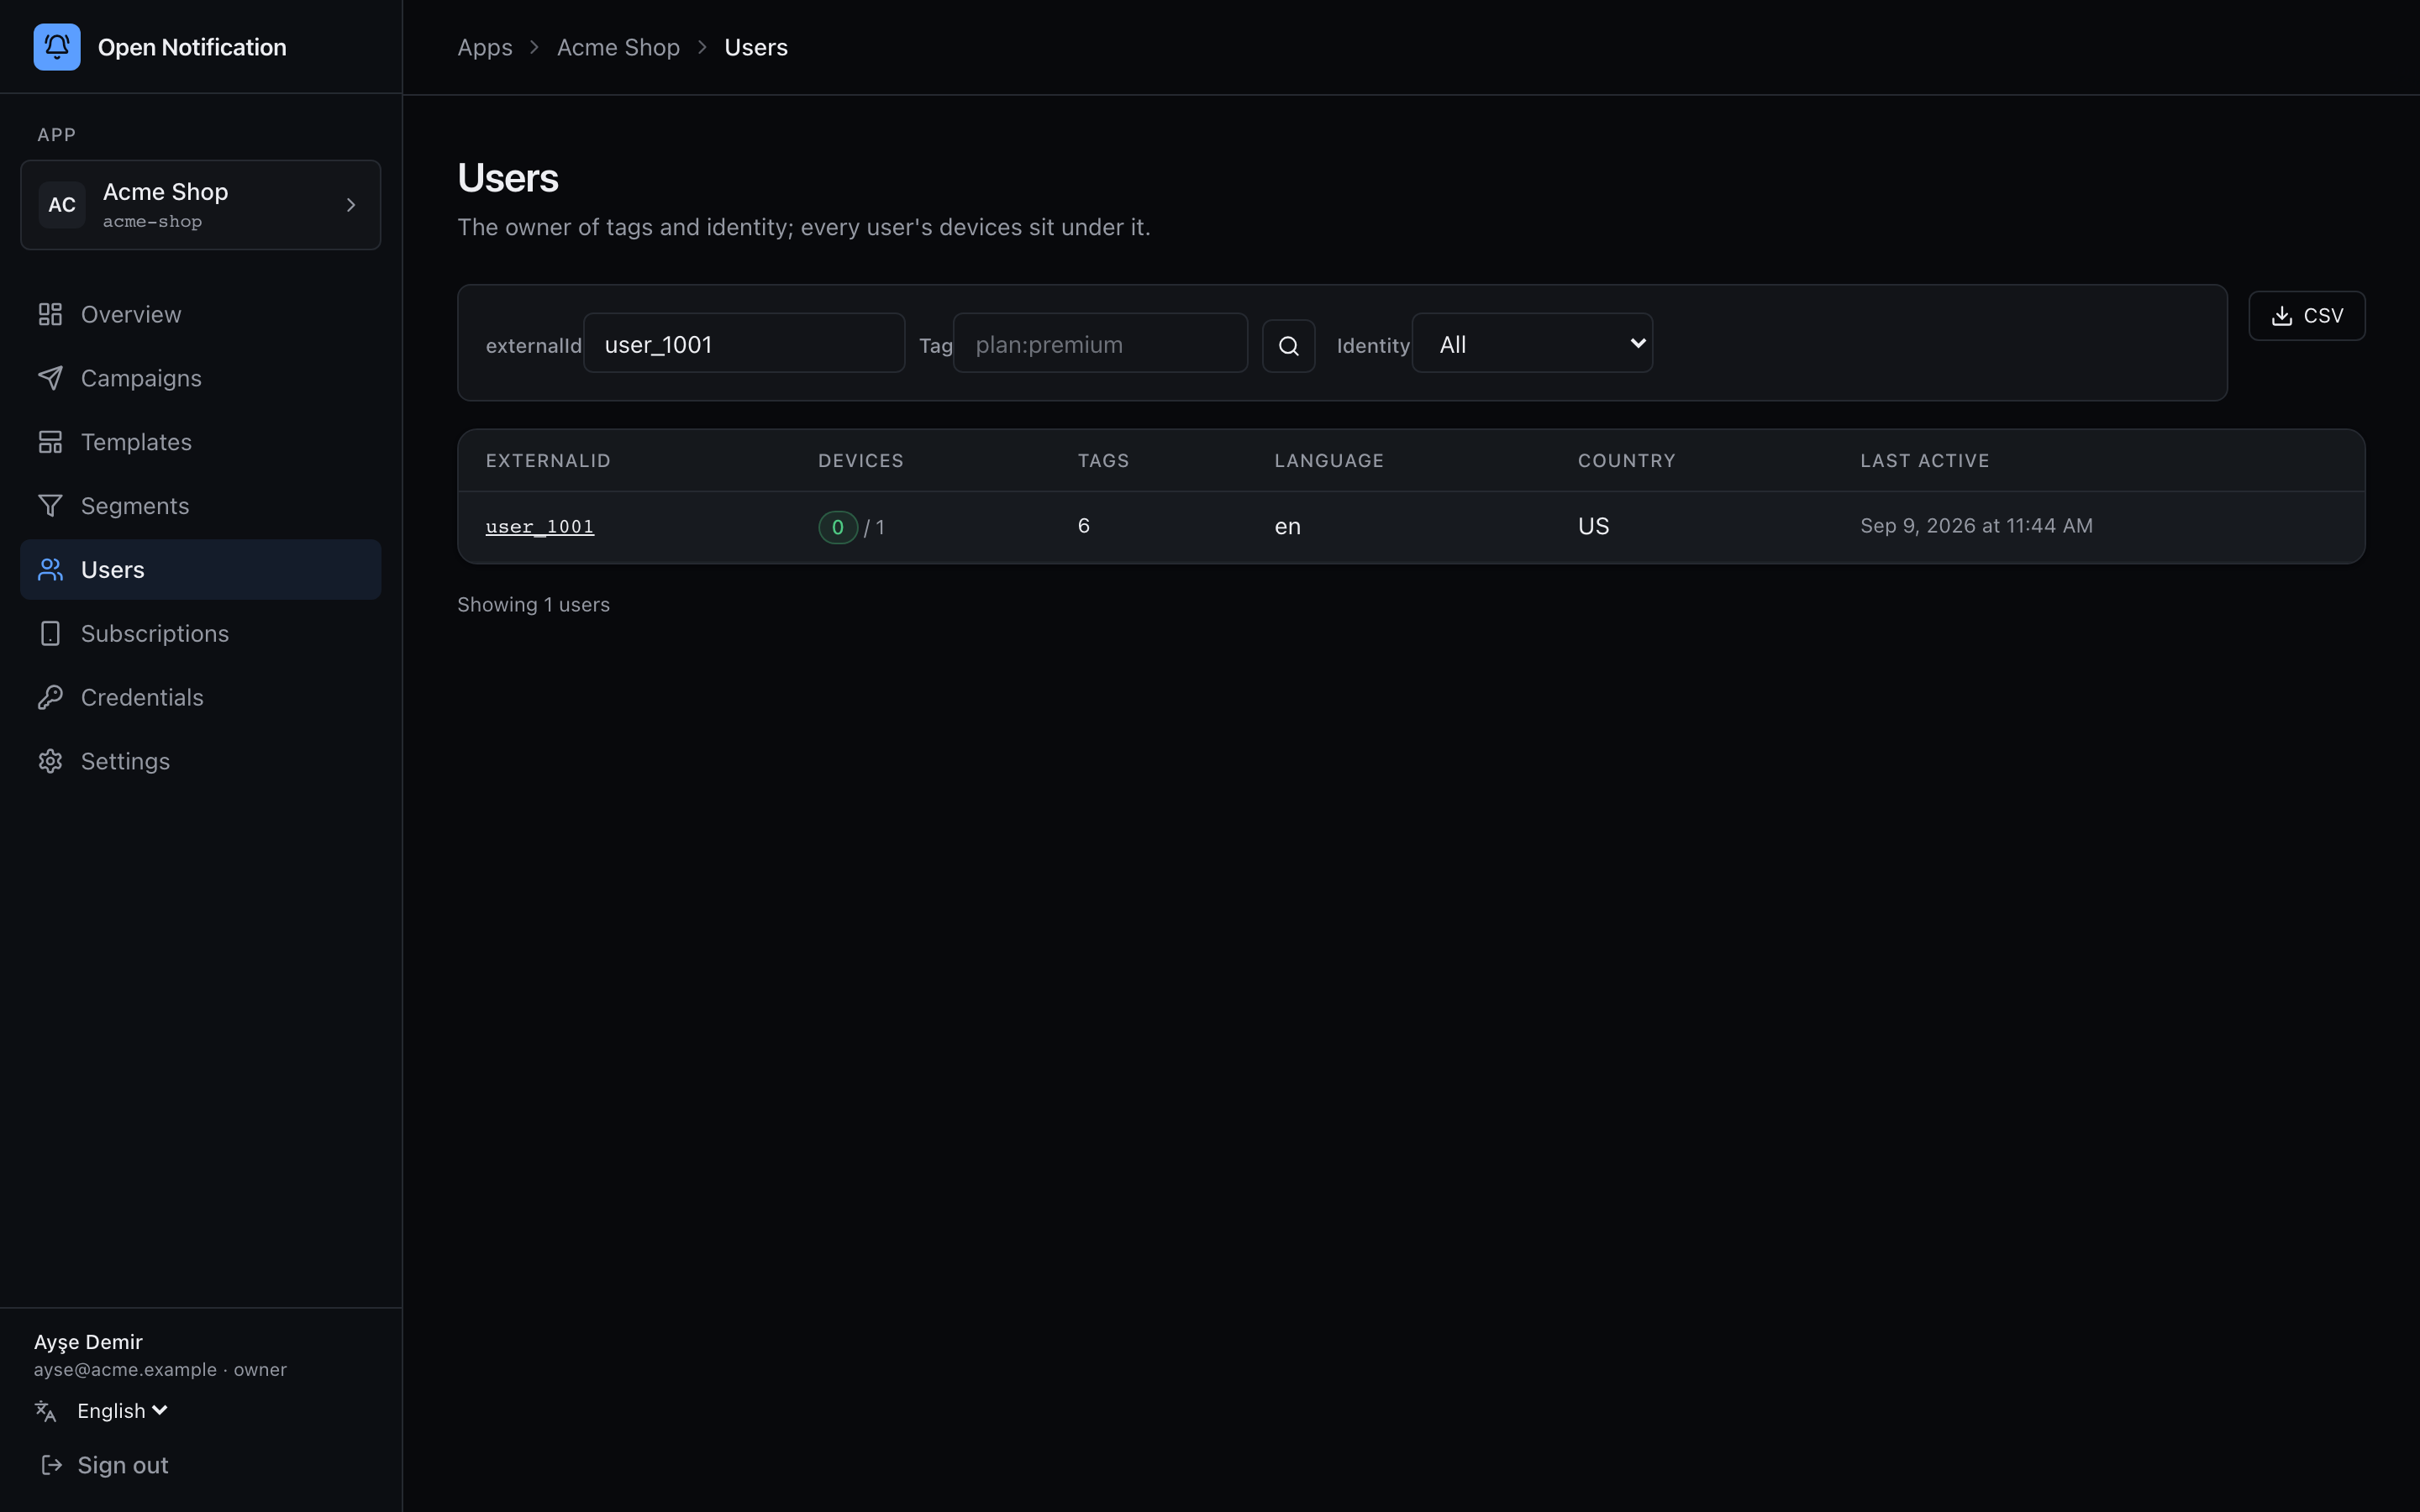Click the language cell 'en'
Image resolution: width=2420 pixels, height=1512 pixels.
(1288, 527)
